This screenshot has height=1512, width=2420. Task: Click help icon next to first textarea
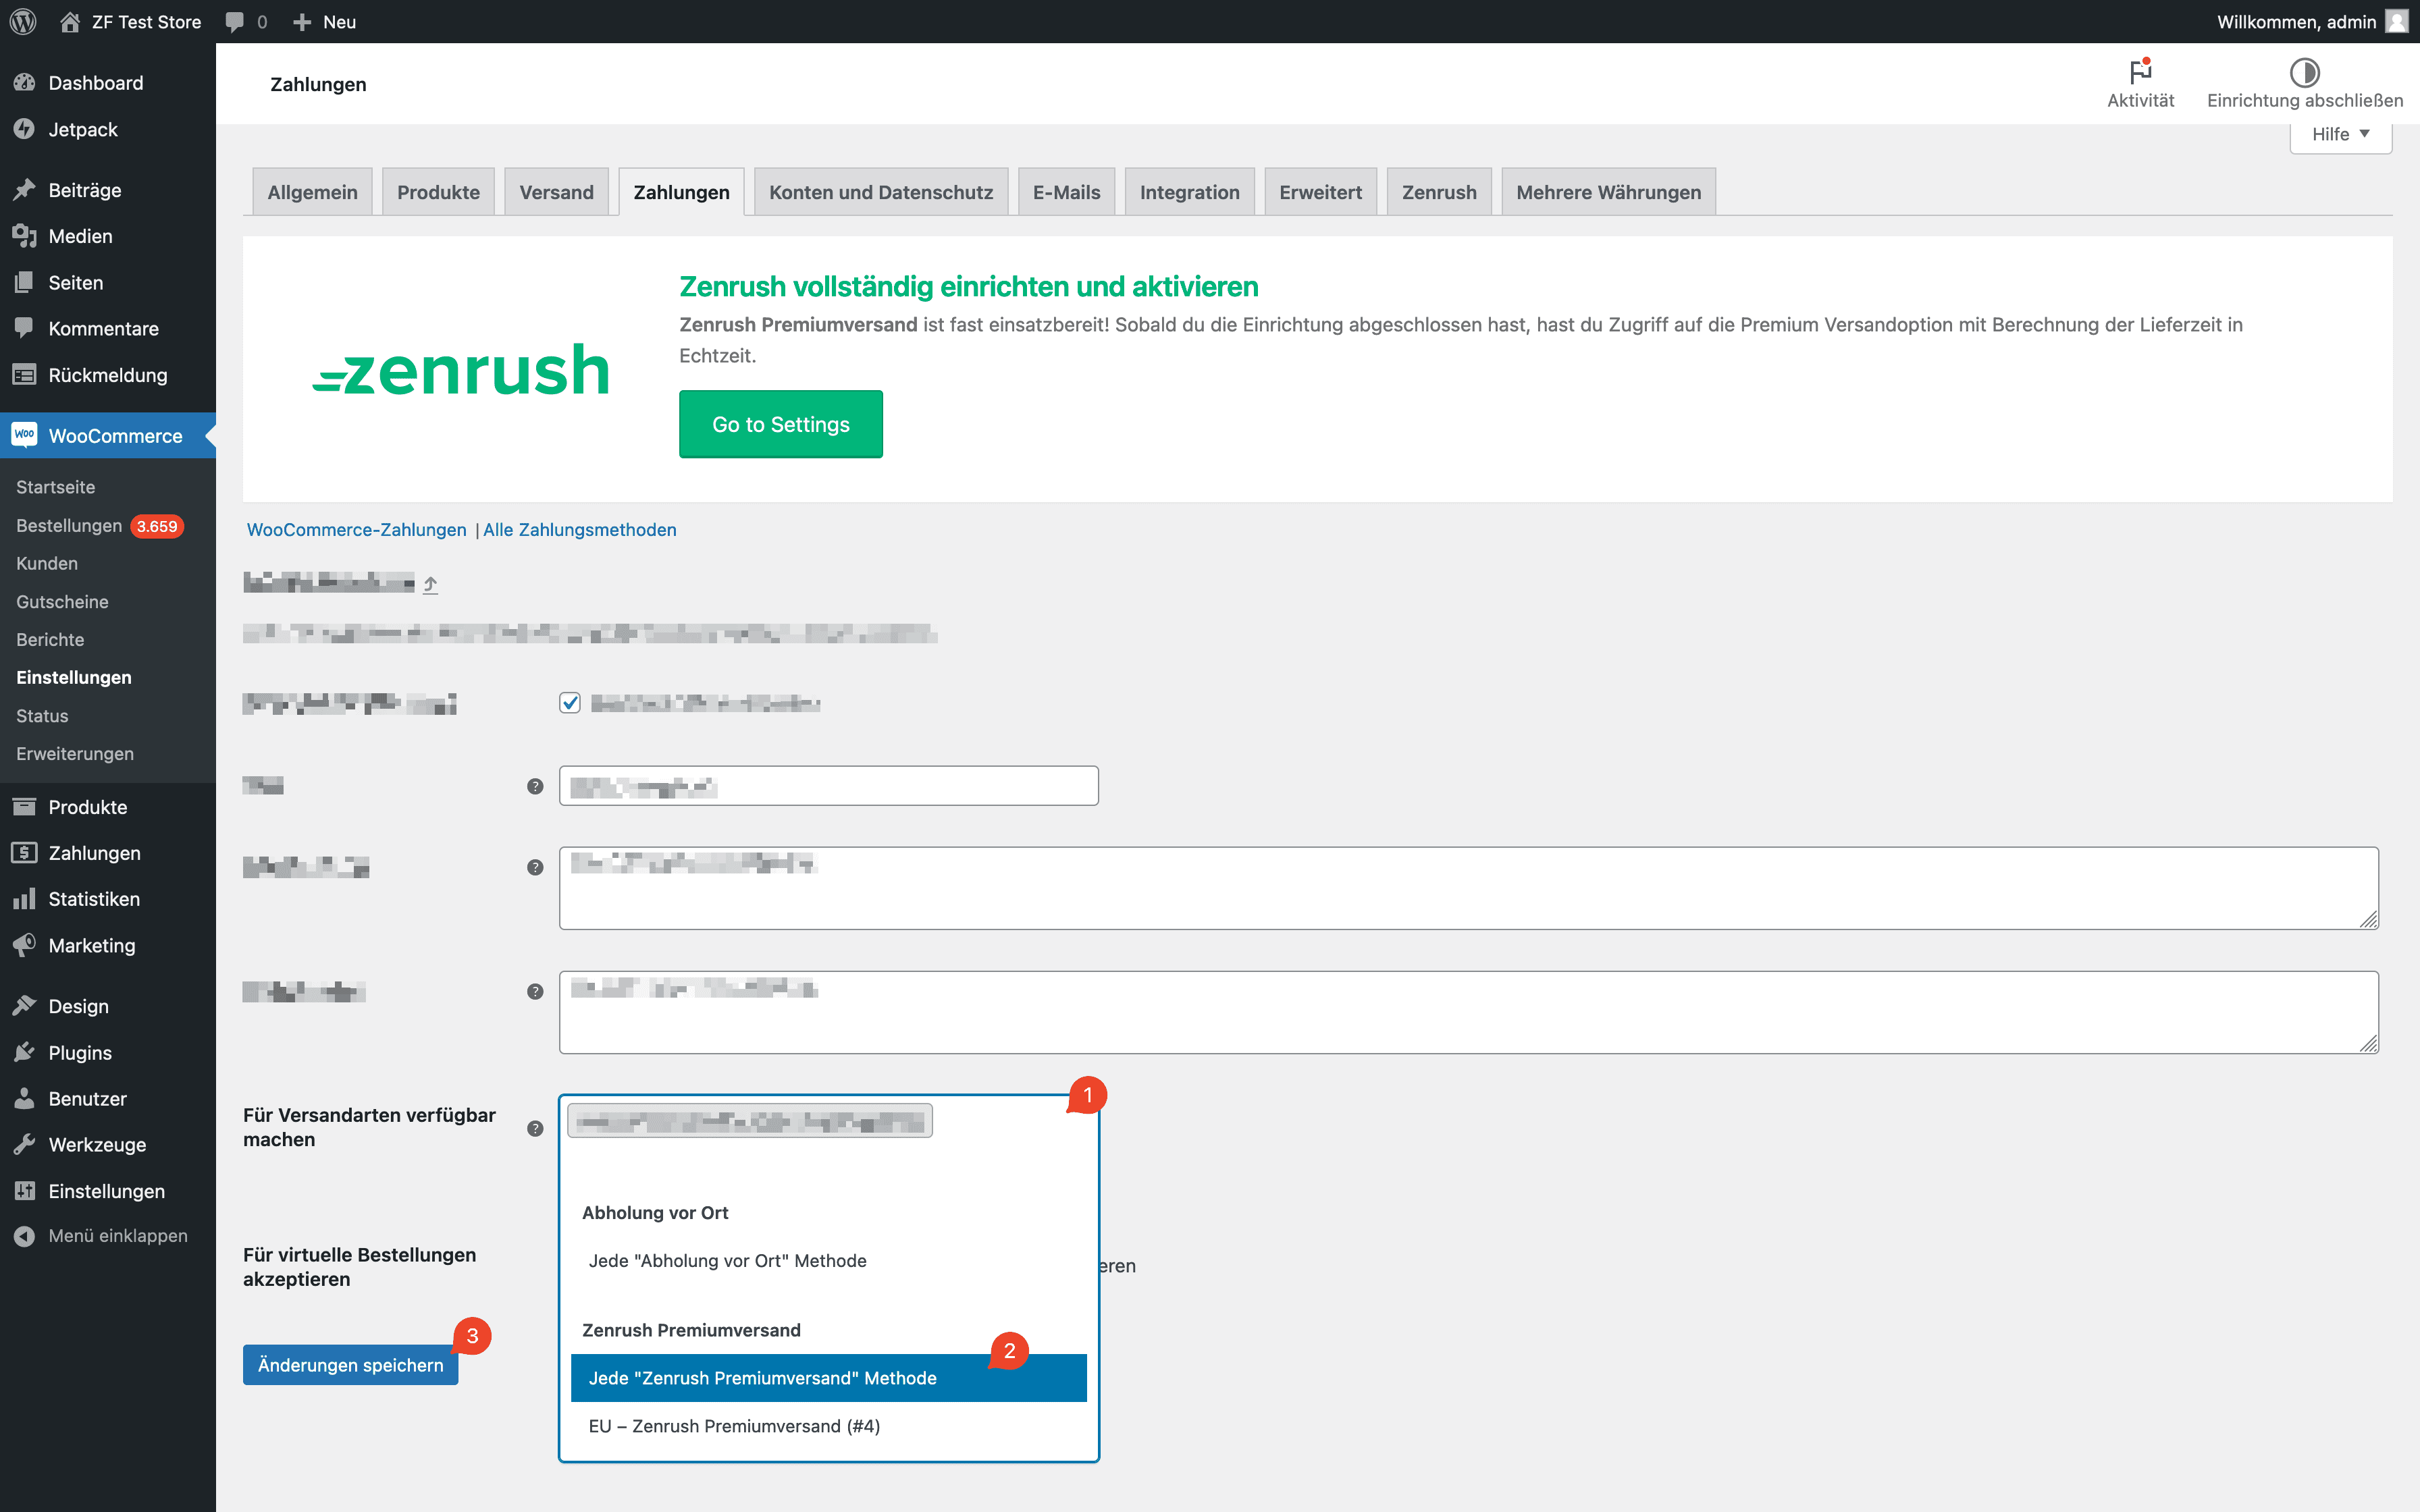pos(535,867)
